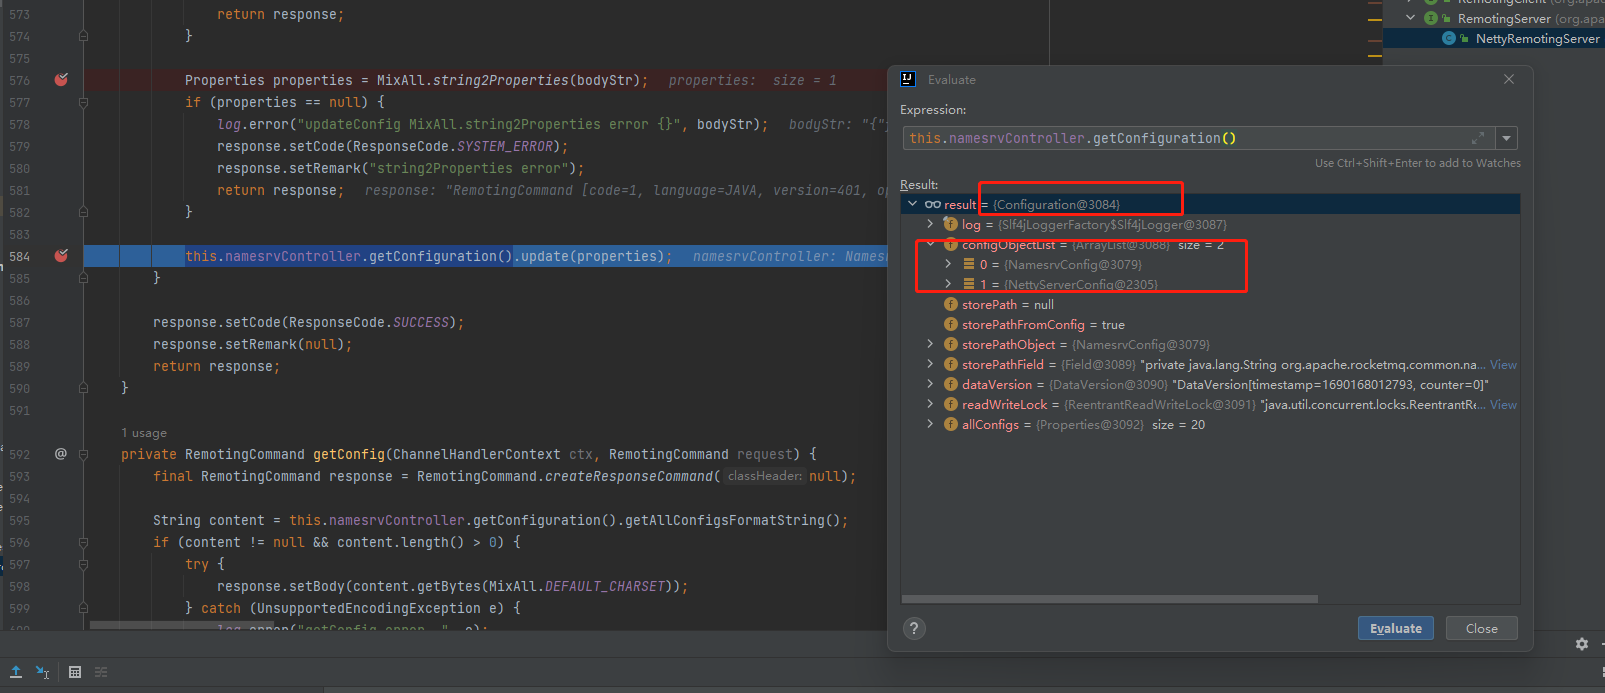The image size is (1605, 693).
Task: Click 'createResponseCommand' on line 593
Action: point(629,476)
